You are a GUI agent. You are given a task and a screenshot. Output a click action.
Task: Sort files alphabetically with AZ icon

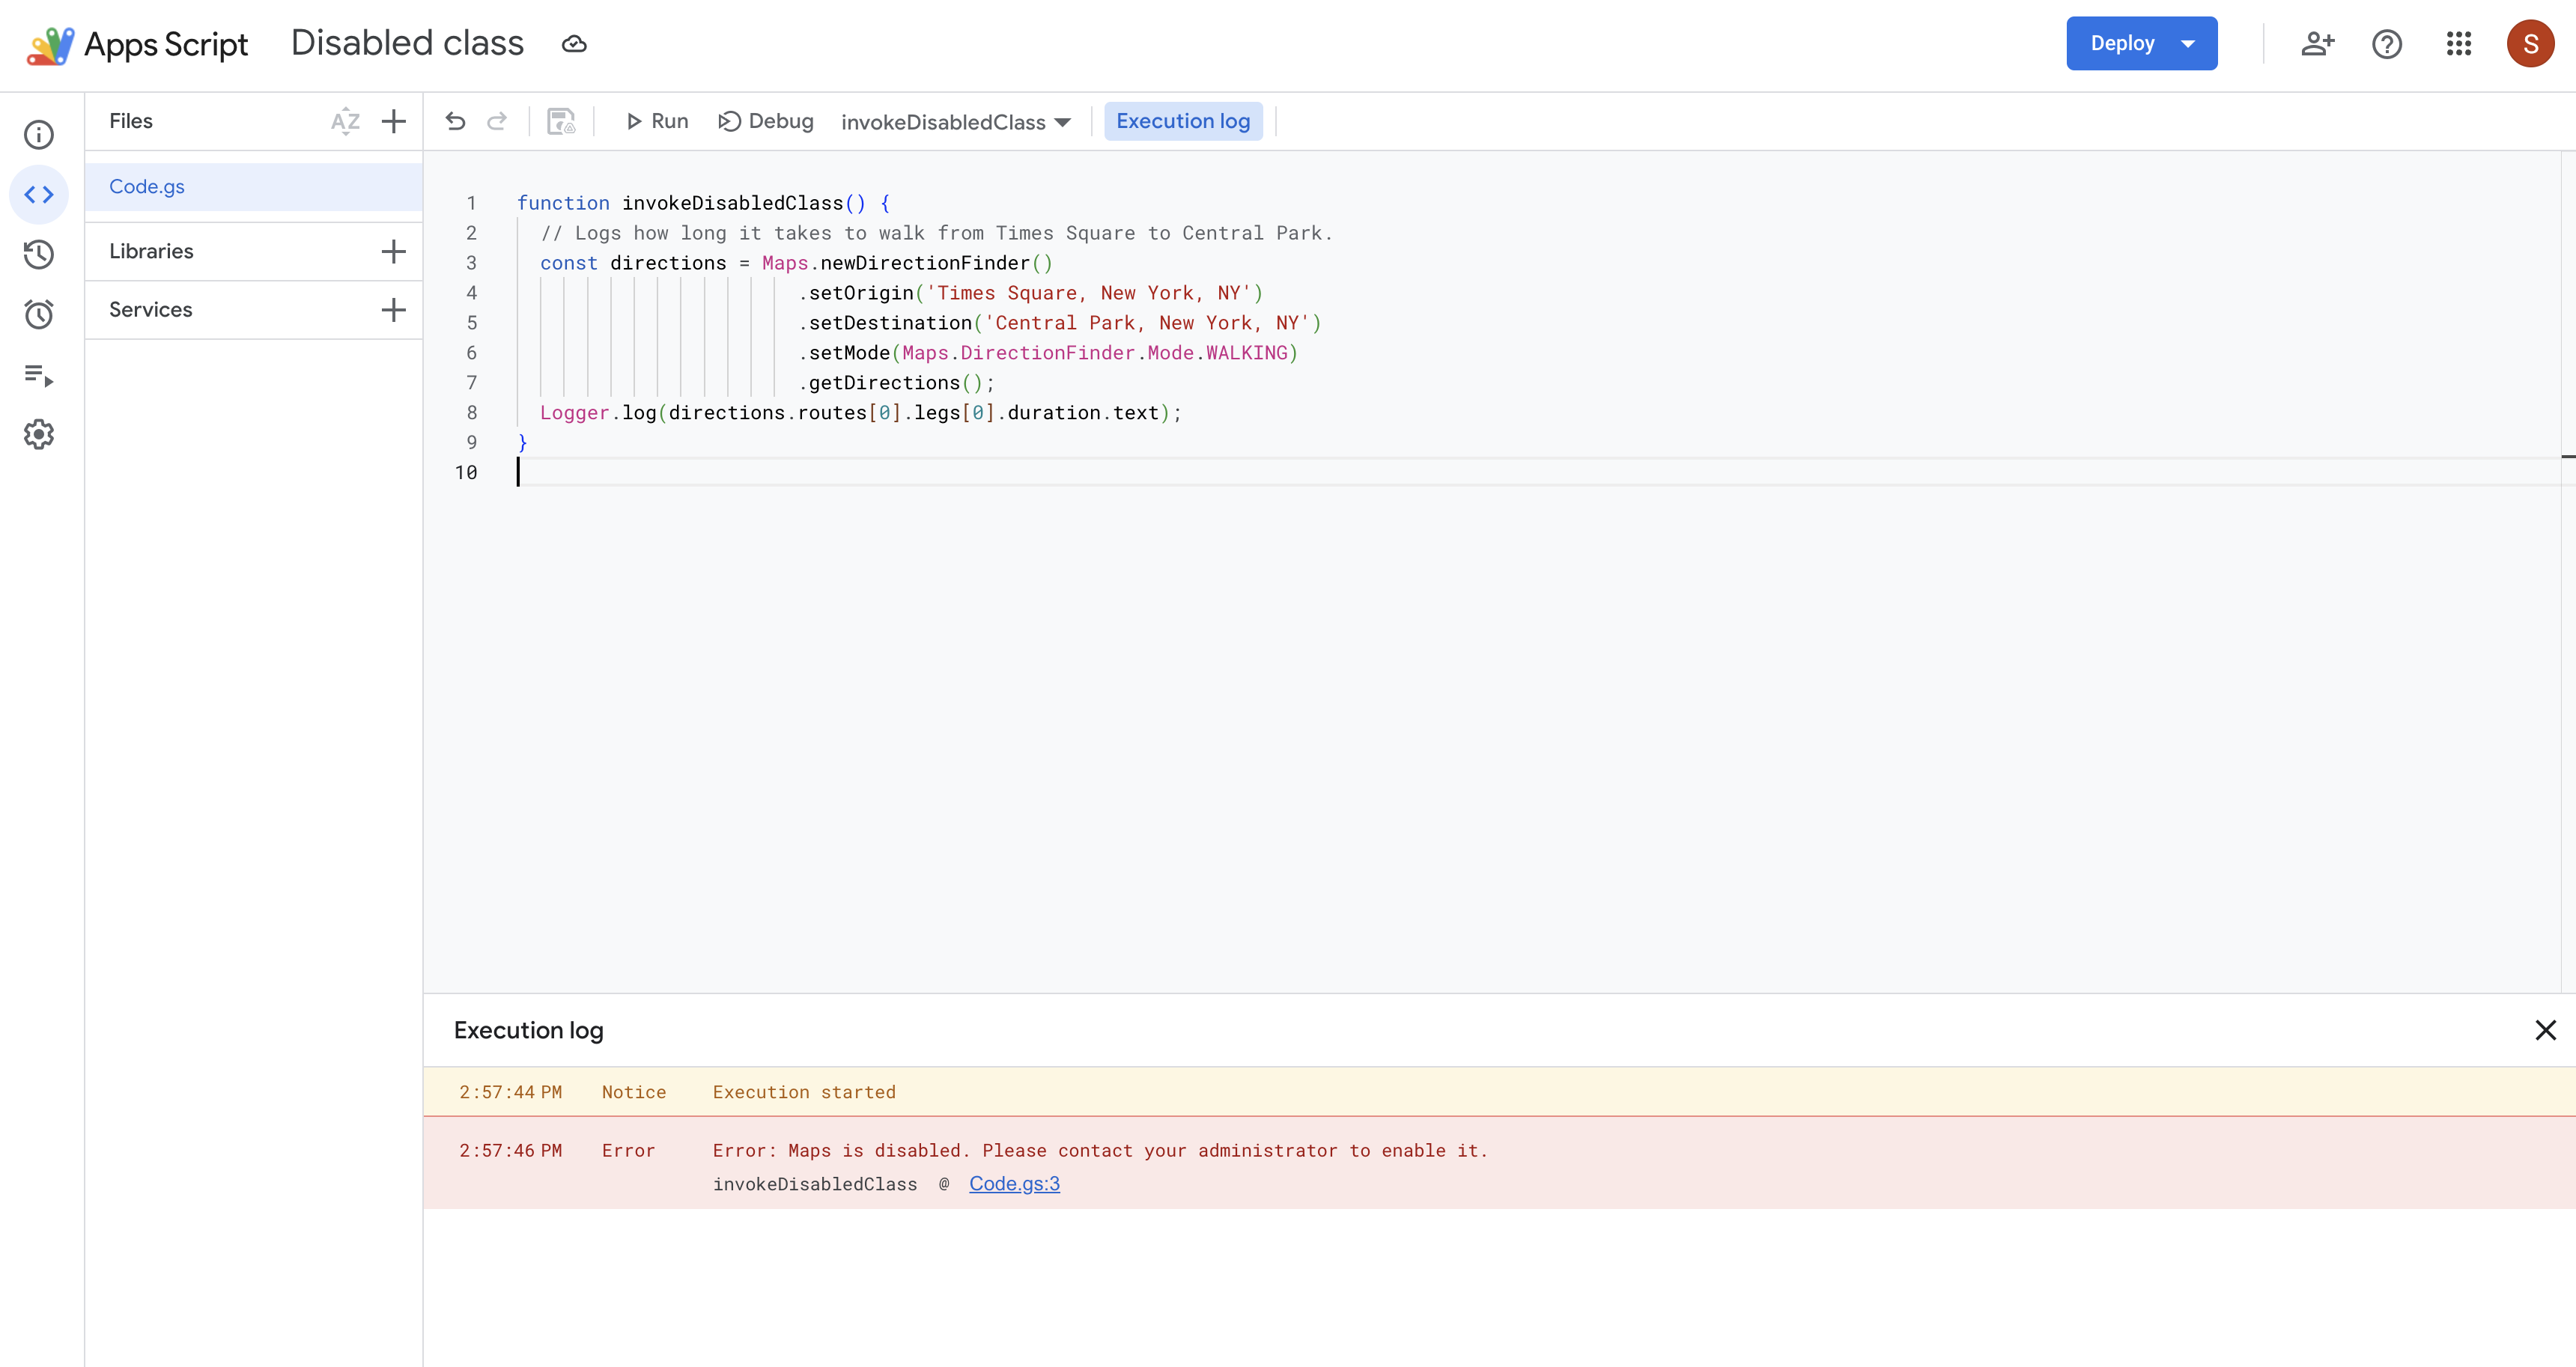(x=345, y=121)
